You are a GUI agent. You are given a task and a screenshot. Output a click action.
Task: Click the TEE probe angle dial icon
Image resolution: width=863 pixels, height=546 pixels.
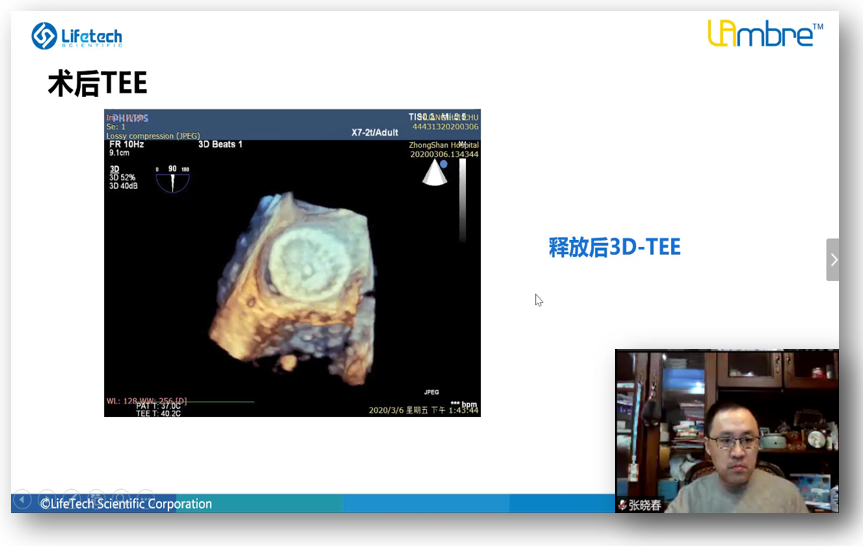pyautogui.click(x=172, y=179)
